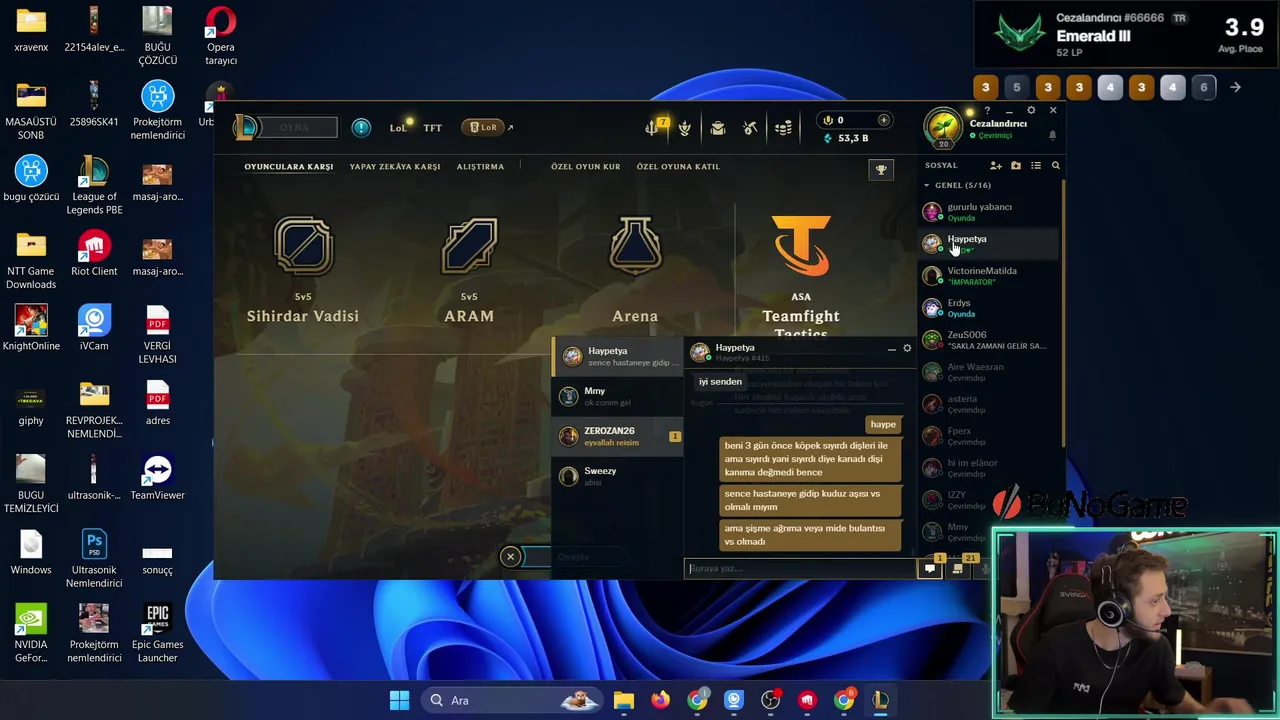Open File Explorer from taskbar
Image resolution: width=1280 pixels, height=720 pixels.
pyautogui.click(x=624, y=700)
